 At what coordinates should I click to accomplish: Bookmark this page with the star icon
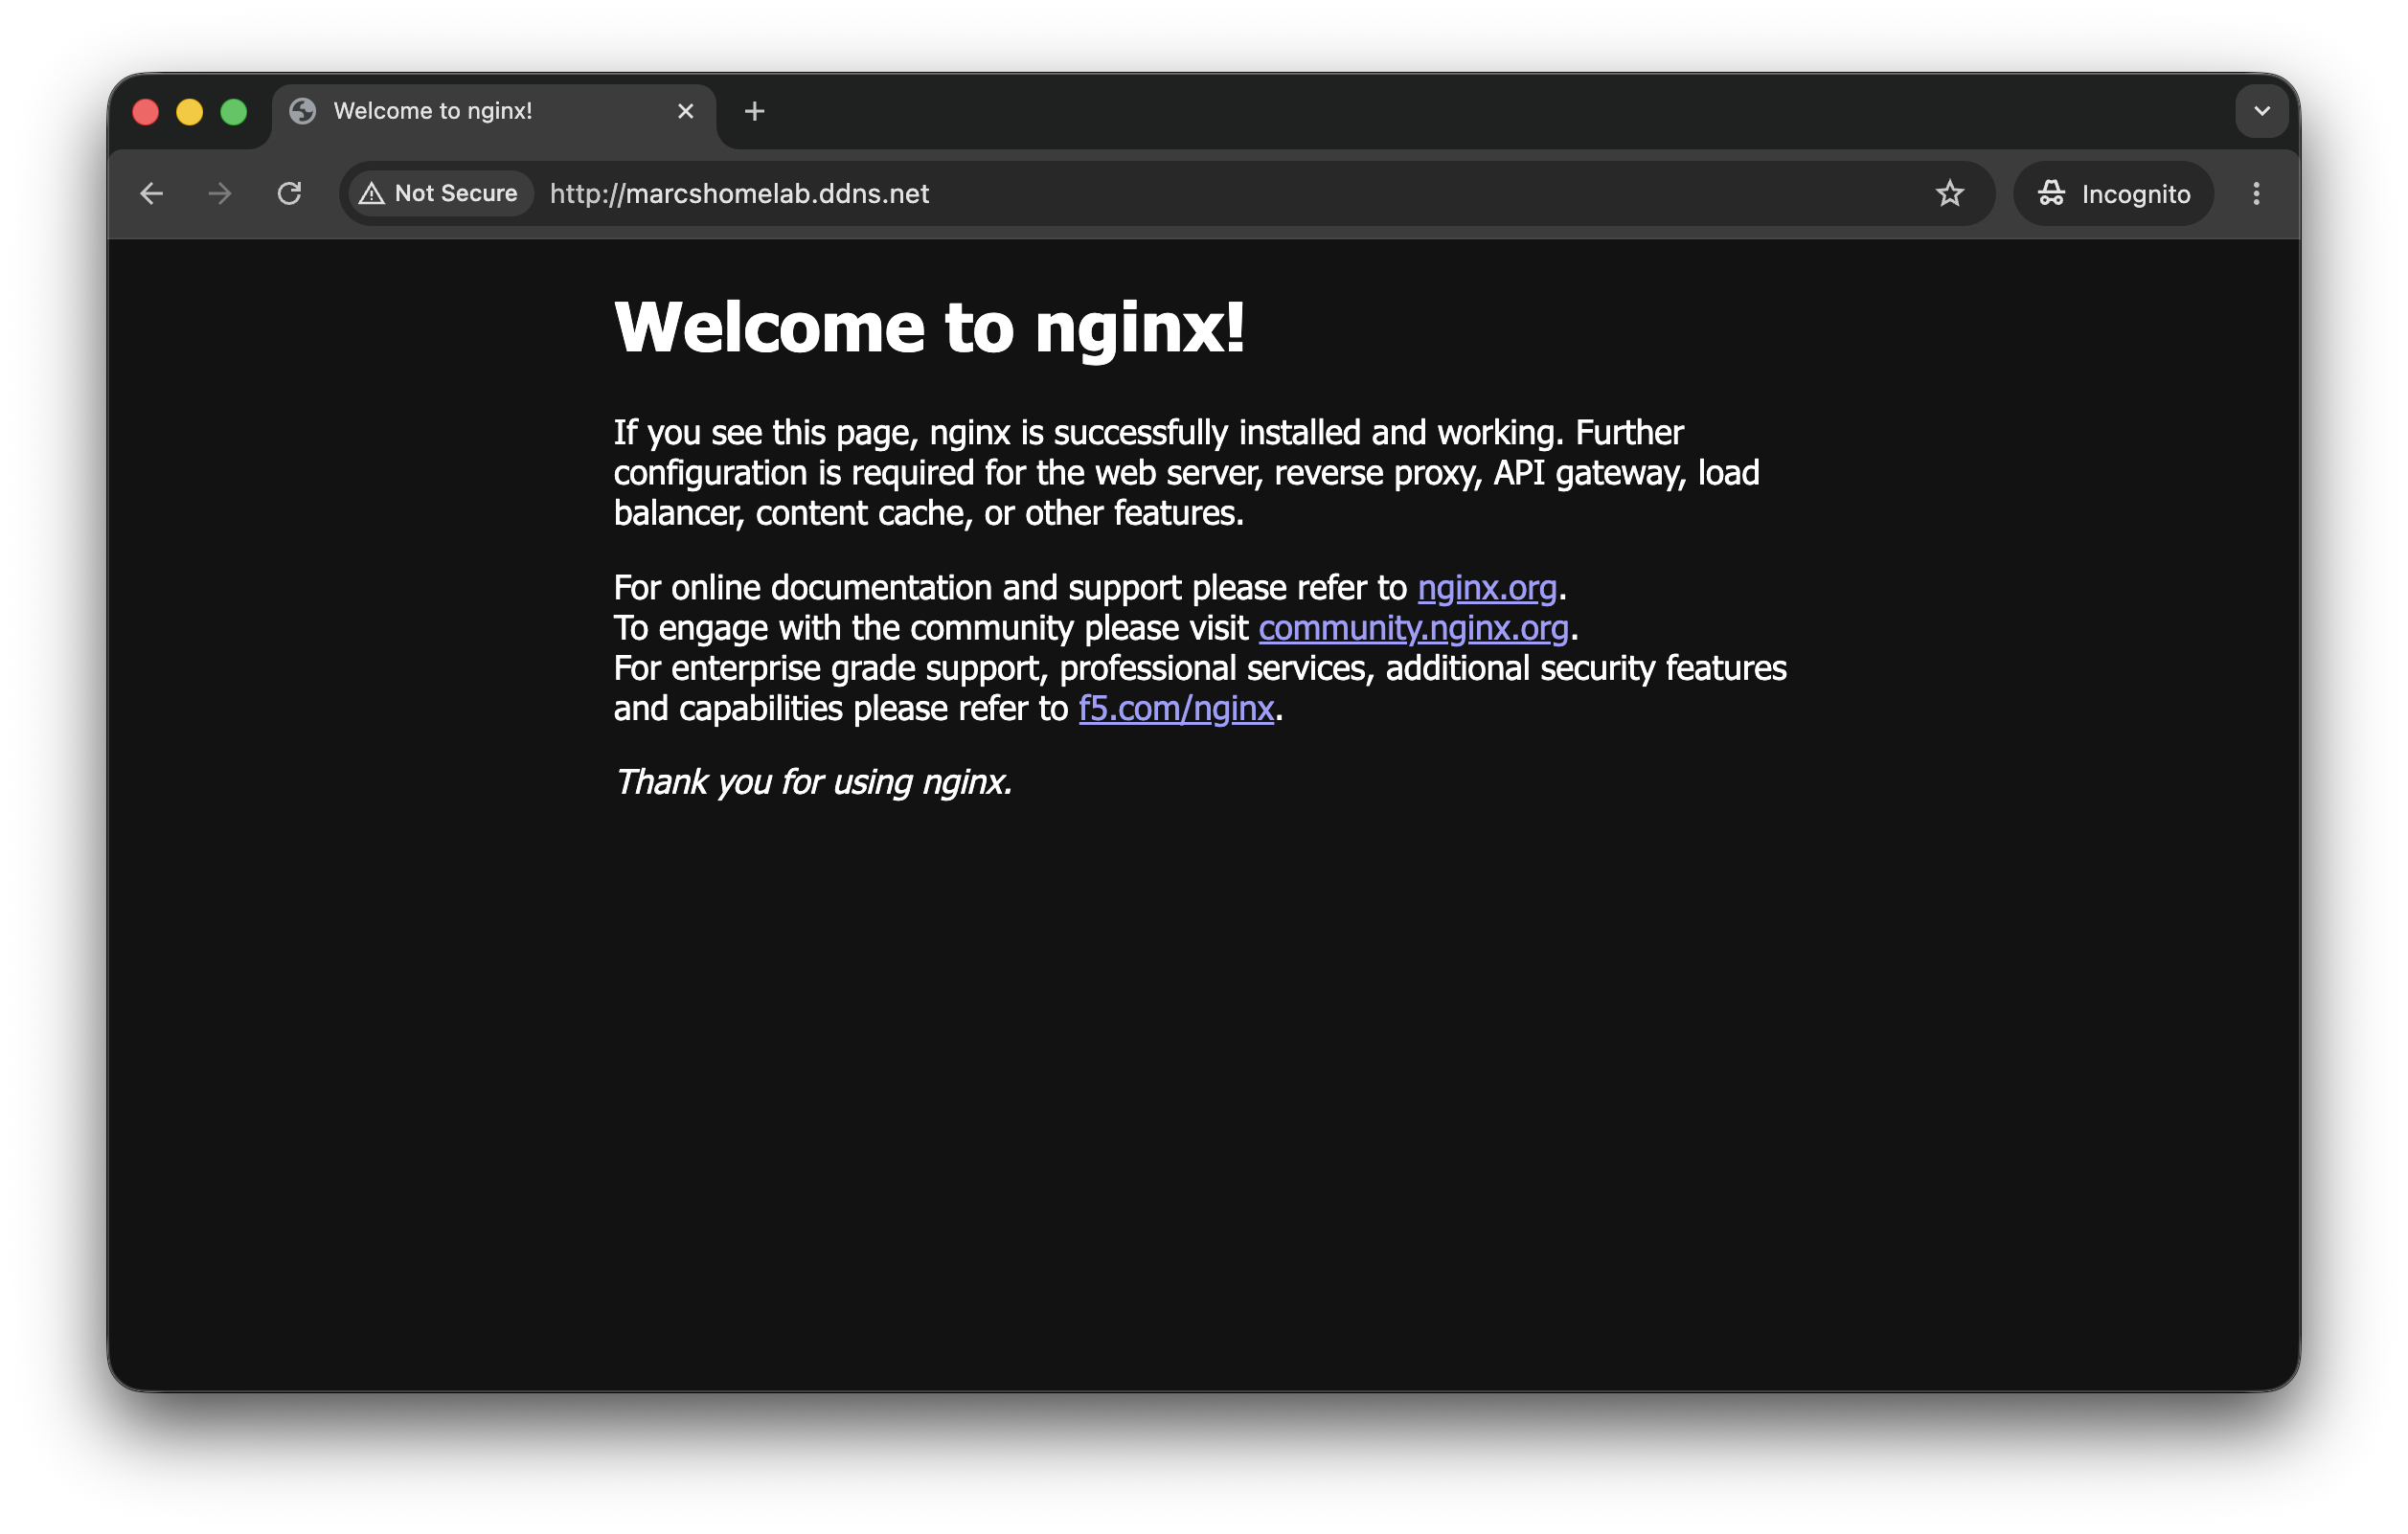(1949, 193)
